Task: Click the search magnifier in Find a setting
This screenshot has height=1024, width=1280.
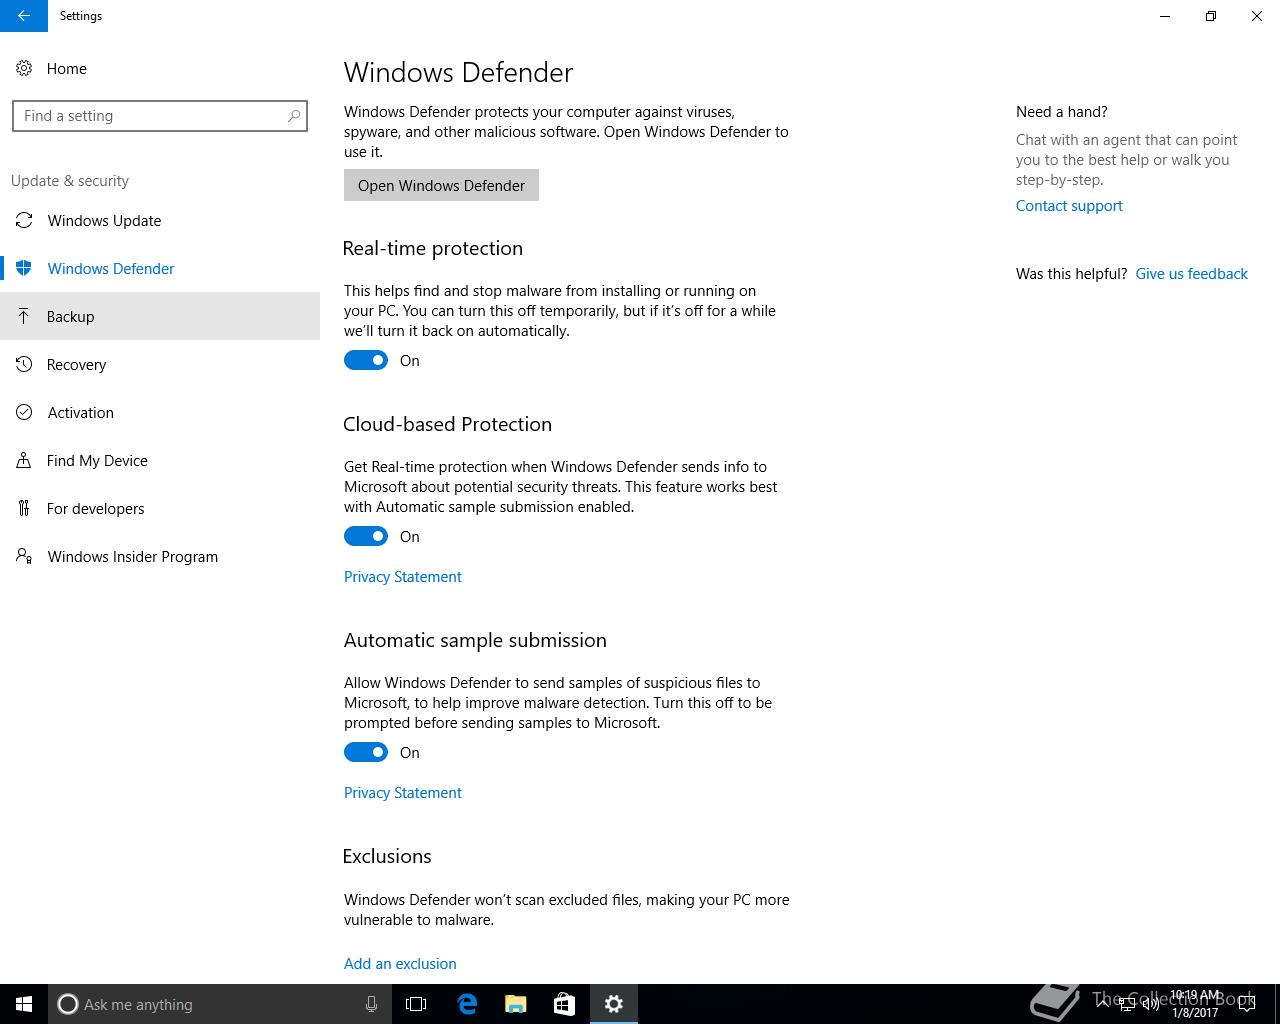Action: point(294,116)
